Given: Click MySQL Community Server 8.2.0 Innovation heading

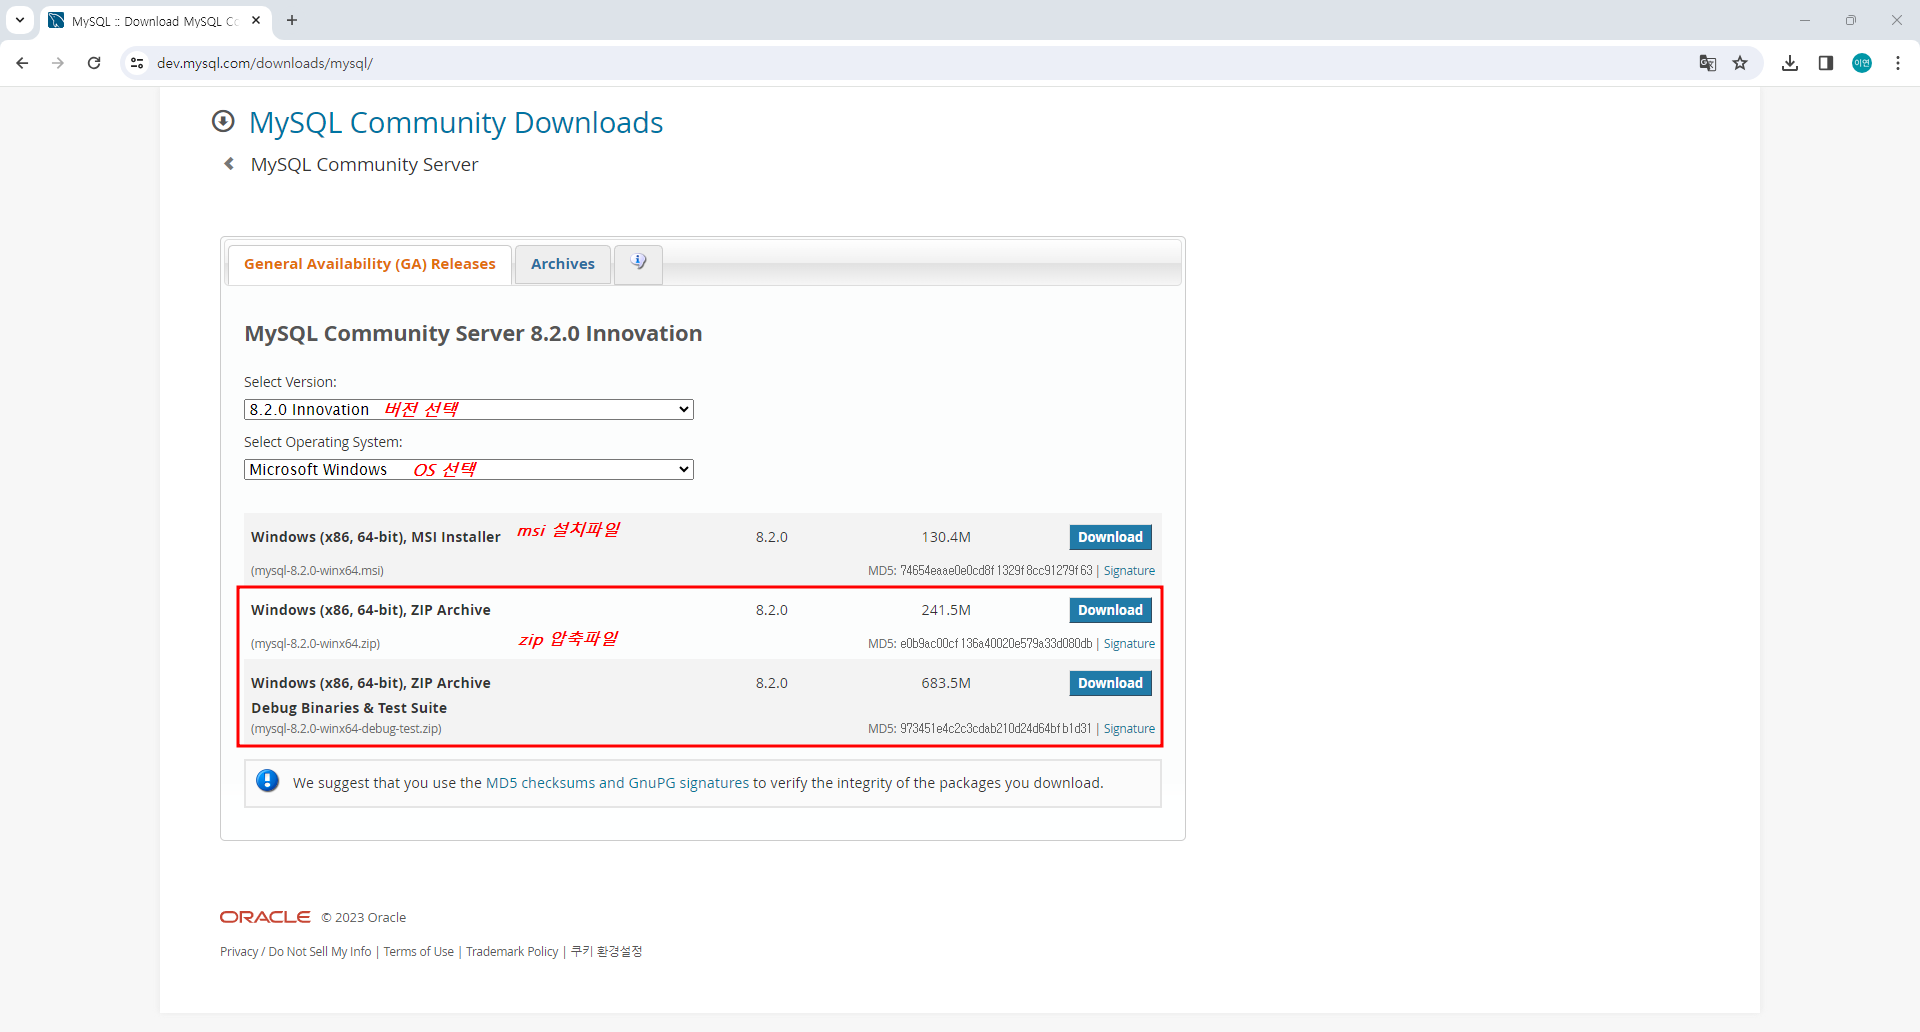Looking at the screenshot, I should point(473,334).
